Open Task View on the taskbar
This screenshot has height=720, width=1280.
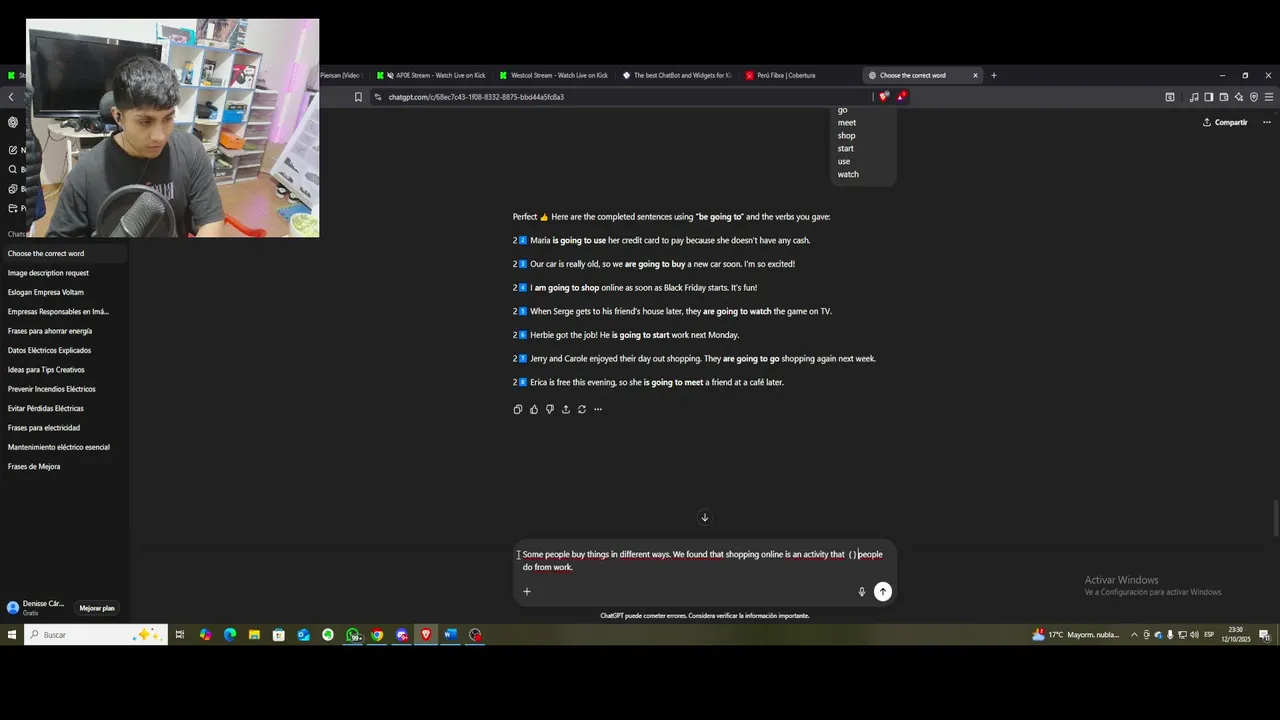tap(180, 635)
